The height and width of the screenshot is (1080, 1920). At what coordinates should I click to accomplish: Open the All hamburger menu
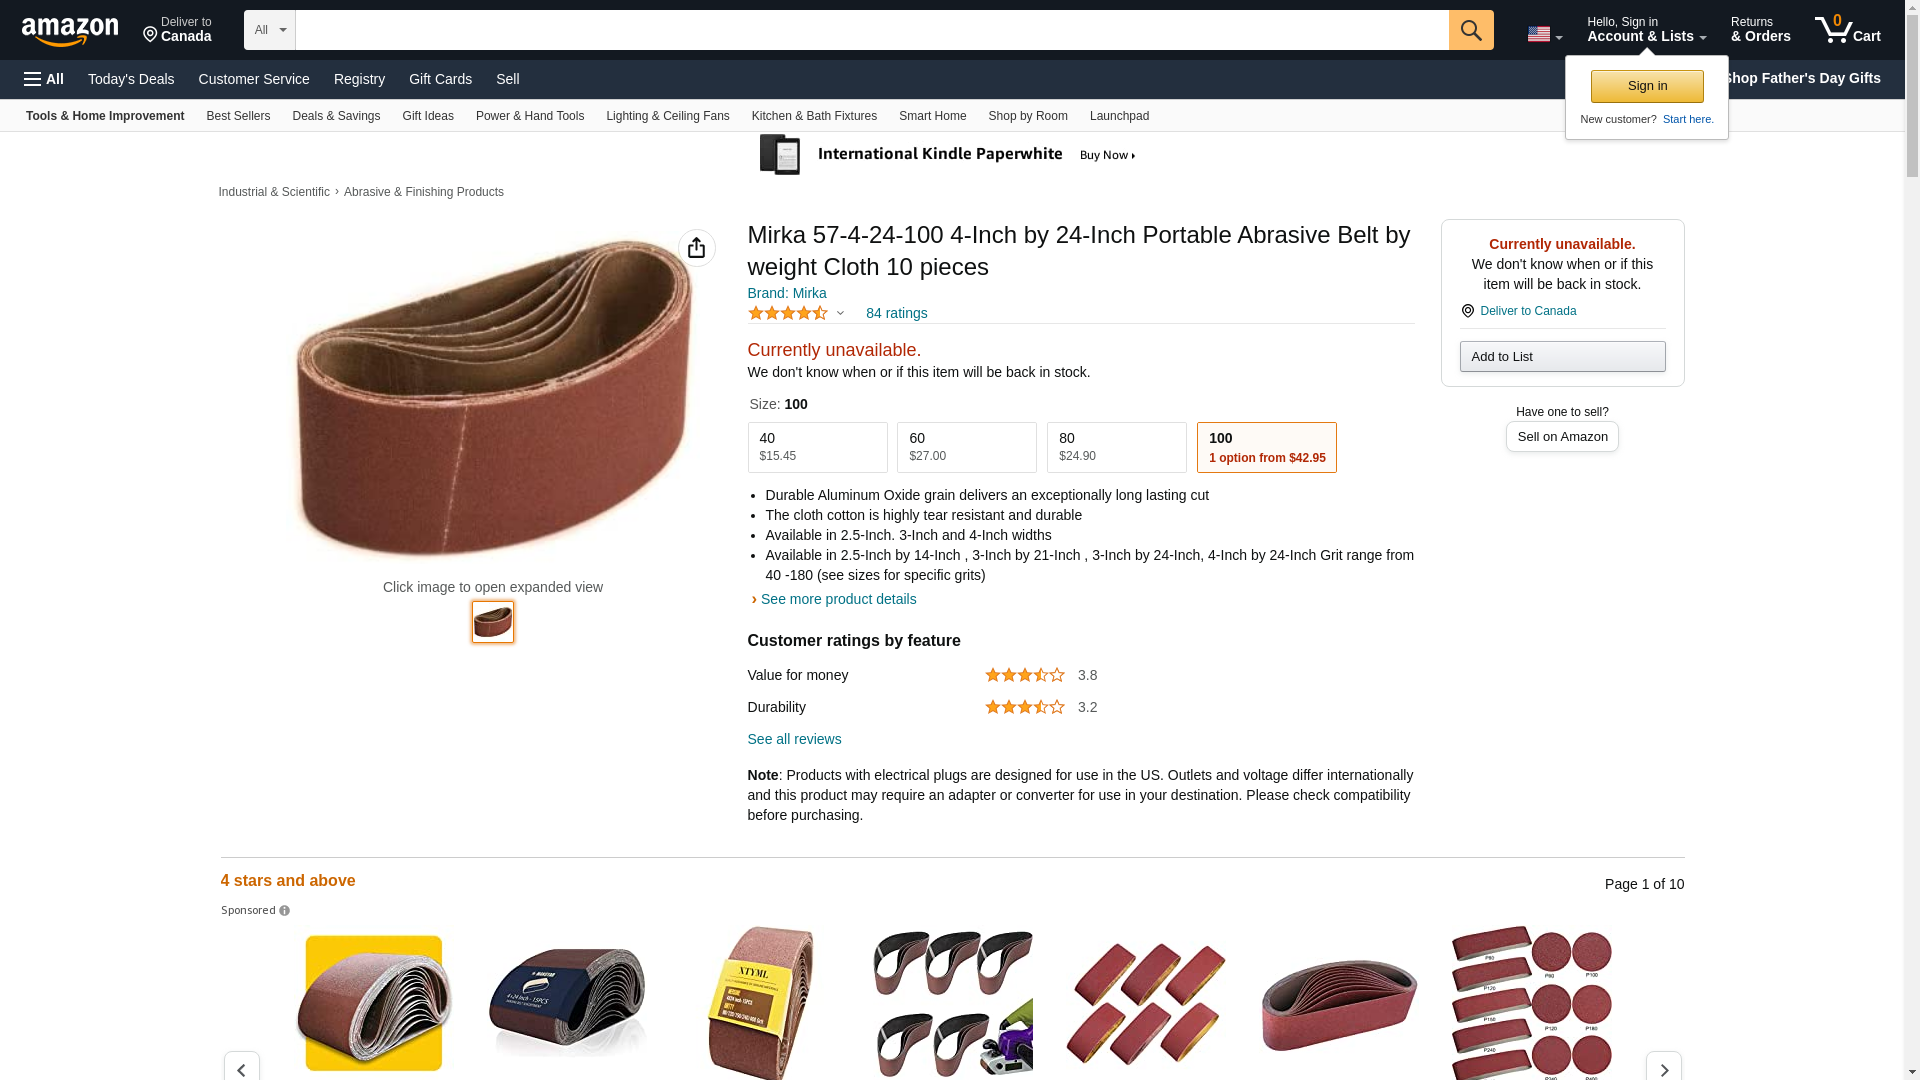(x=44, y=79)
